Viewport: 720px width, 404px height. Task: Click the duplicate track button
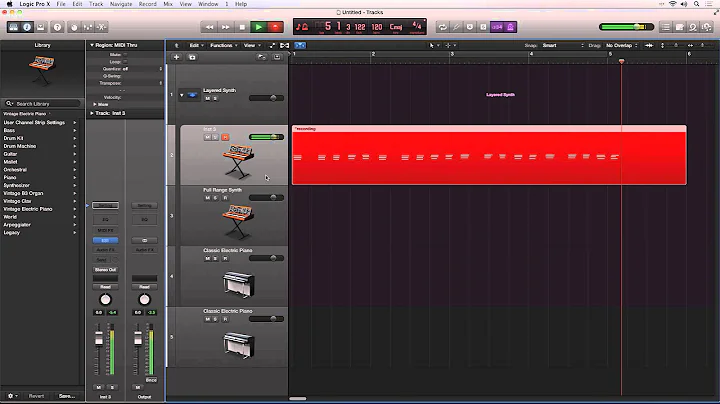pos(192,57)
